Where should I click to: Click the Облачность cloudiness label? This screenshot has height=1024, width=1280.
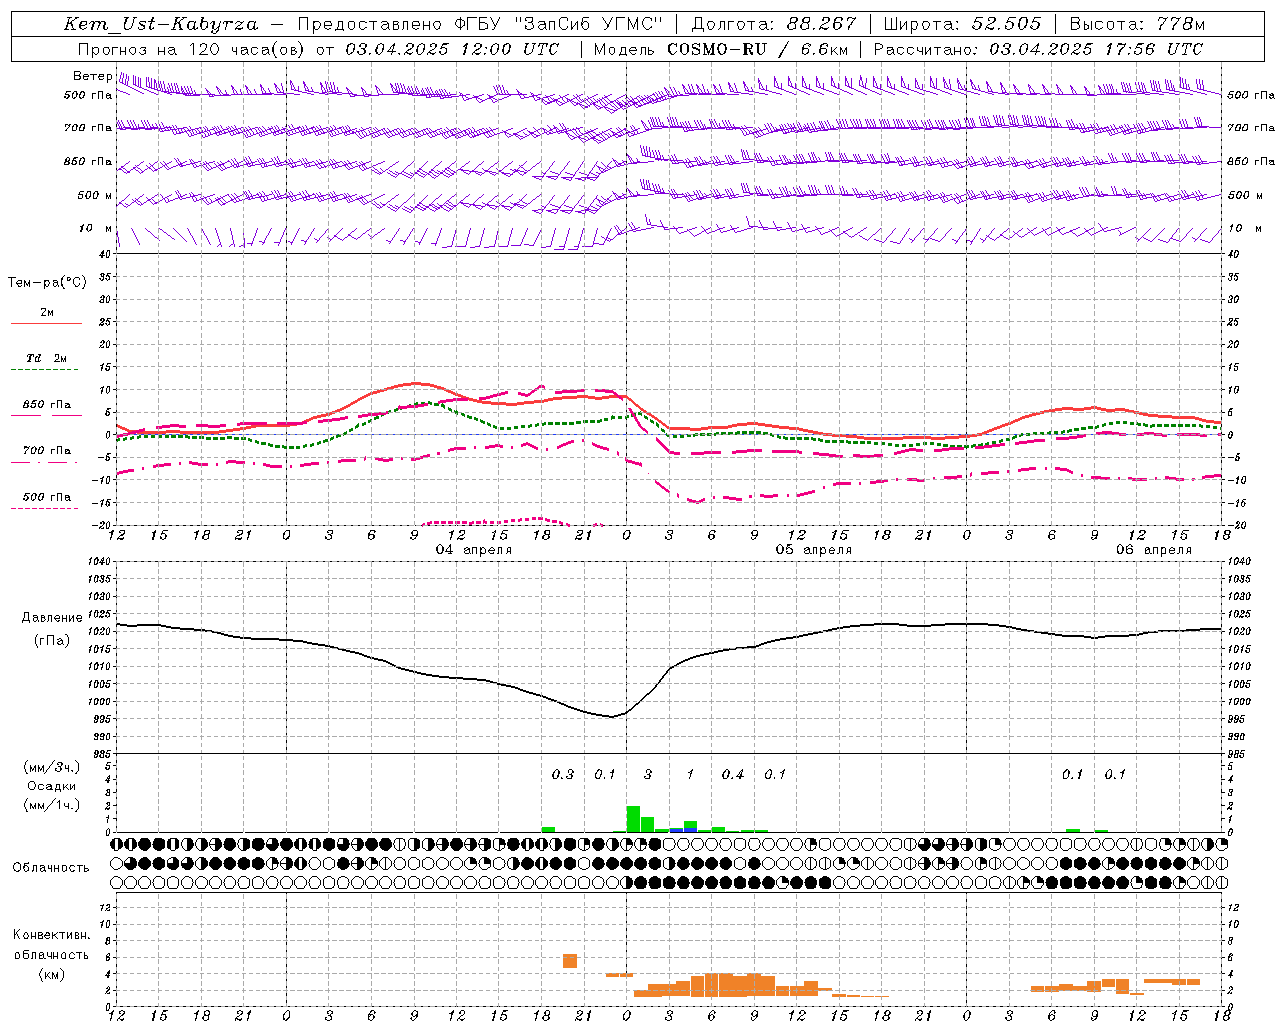(x=51, y=867)
